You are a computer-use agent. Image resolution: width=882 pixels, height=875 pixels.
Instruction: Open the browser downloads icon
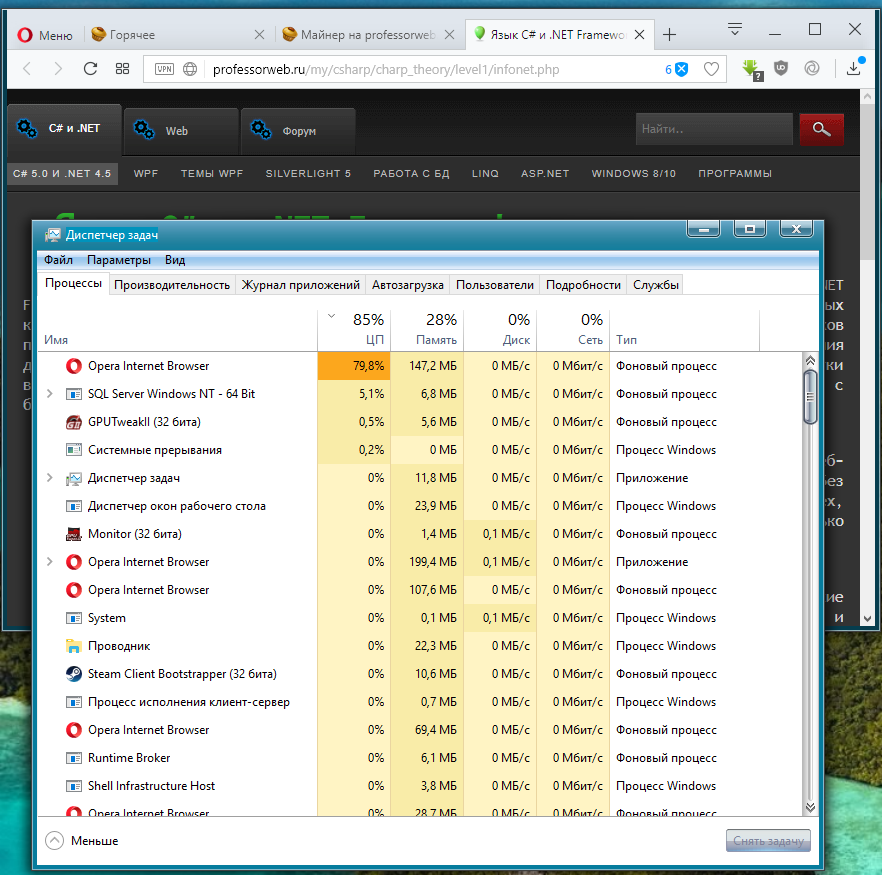pos(853,69)
